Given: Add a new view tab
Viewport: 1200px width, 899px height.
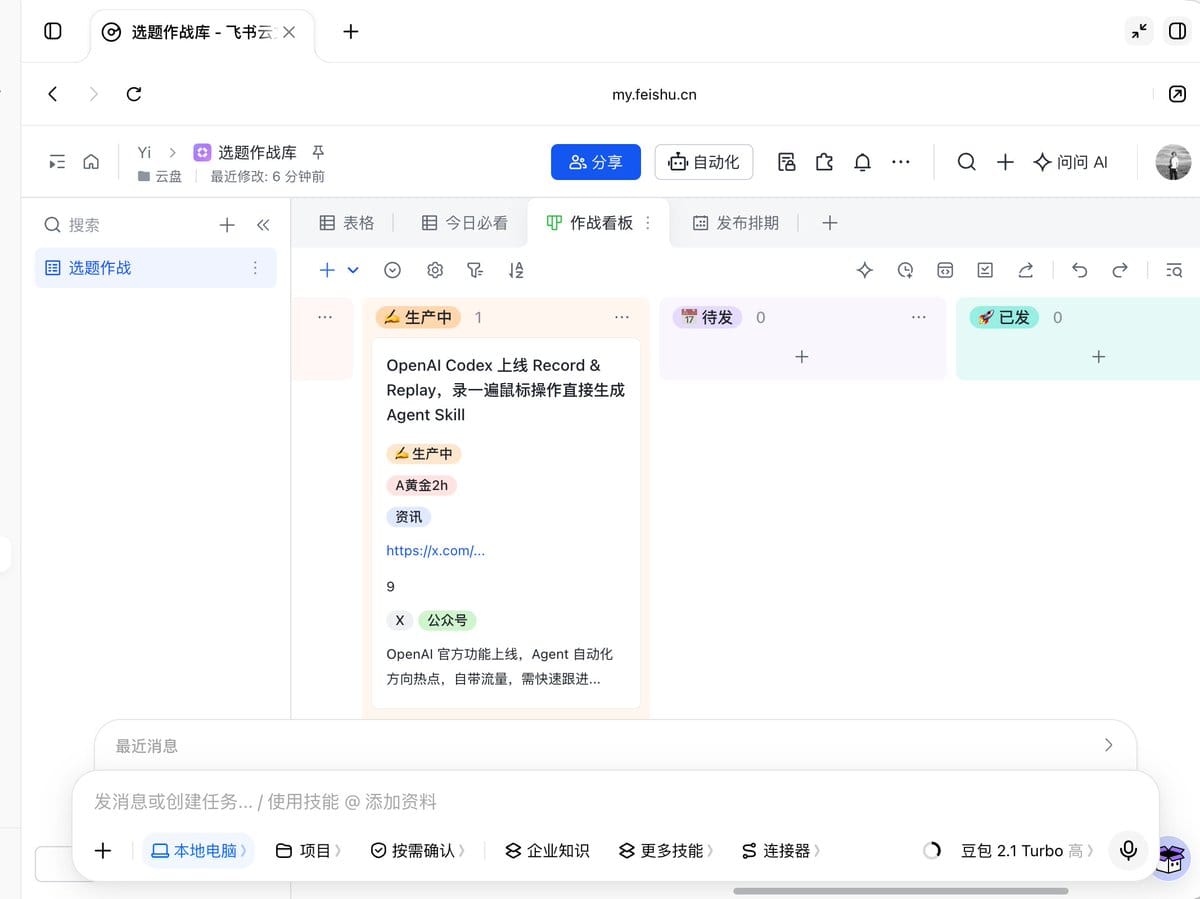Looking at the screenshot, I should [x=829, y=223].
